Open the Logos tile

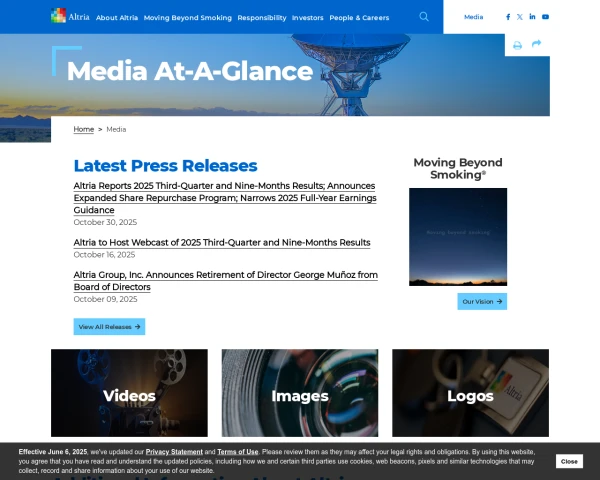click(x=470, y=393)
